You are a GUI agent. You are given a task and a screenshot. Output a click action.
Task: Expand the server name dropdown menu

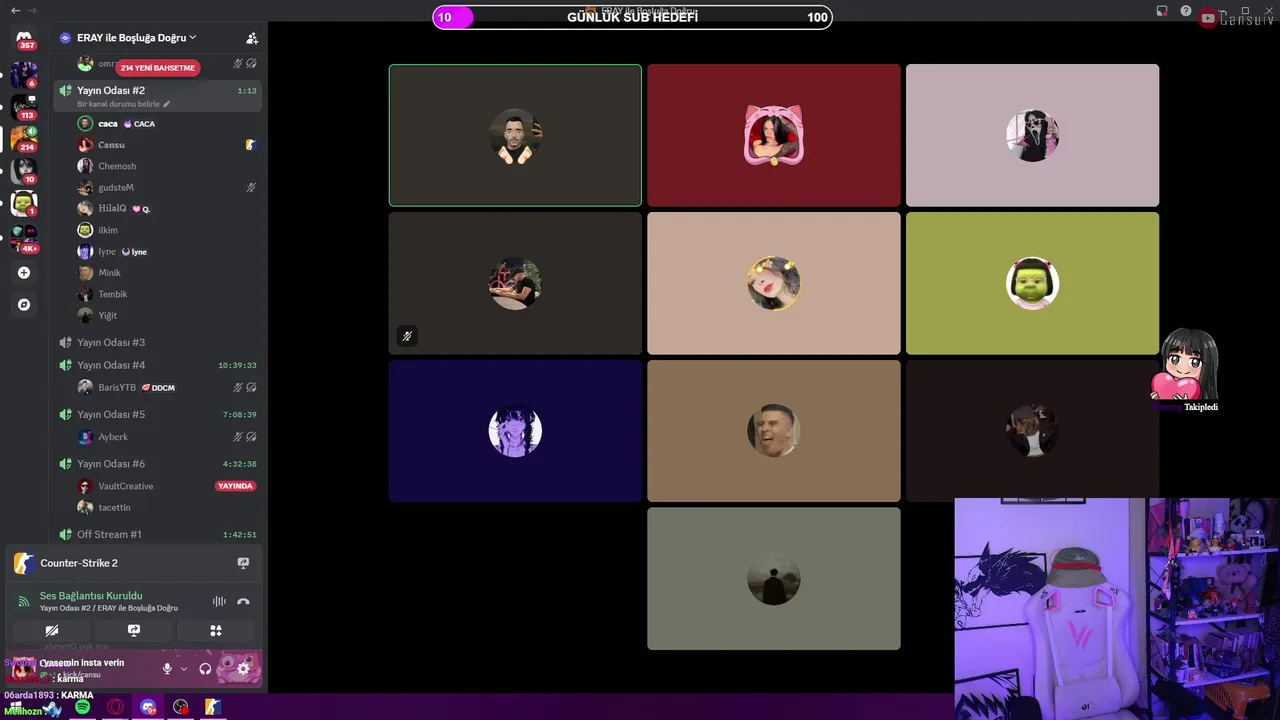click(x=193, y=37)
